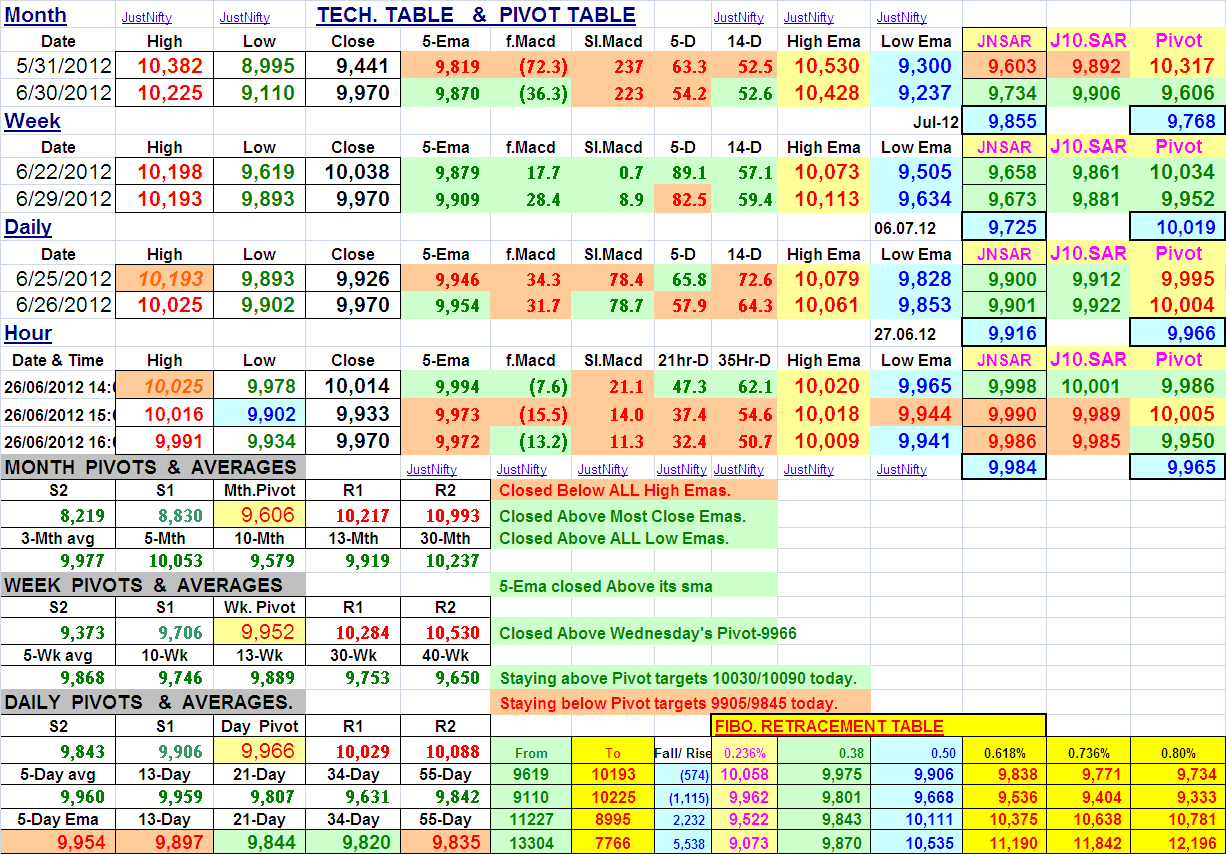The height and width of the screenshot is (854, 1226).
Task: Click the daily R2 value 10,088
Action: (x=445, y=751)
